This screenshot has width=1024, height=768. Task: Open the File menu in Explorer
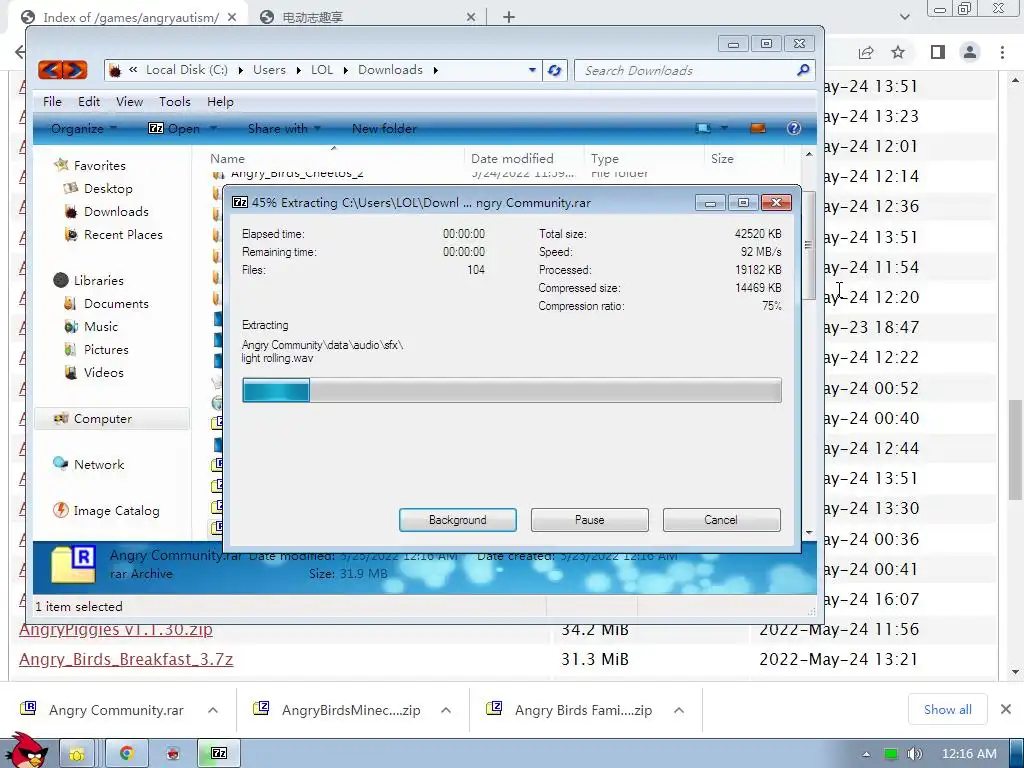pyautogui.click(x=52, y=102)
